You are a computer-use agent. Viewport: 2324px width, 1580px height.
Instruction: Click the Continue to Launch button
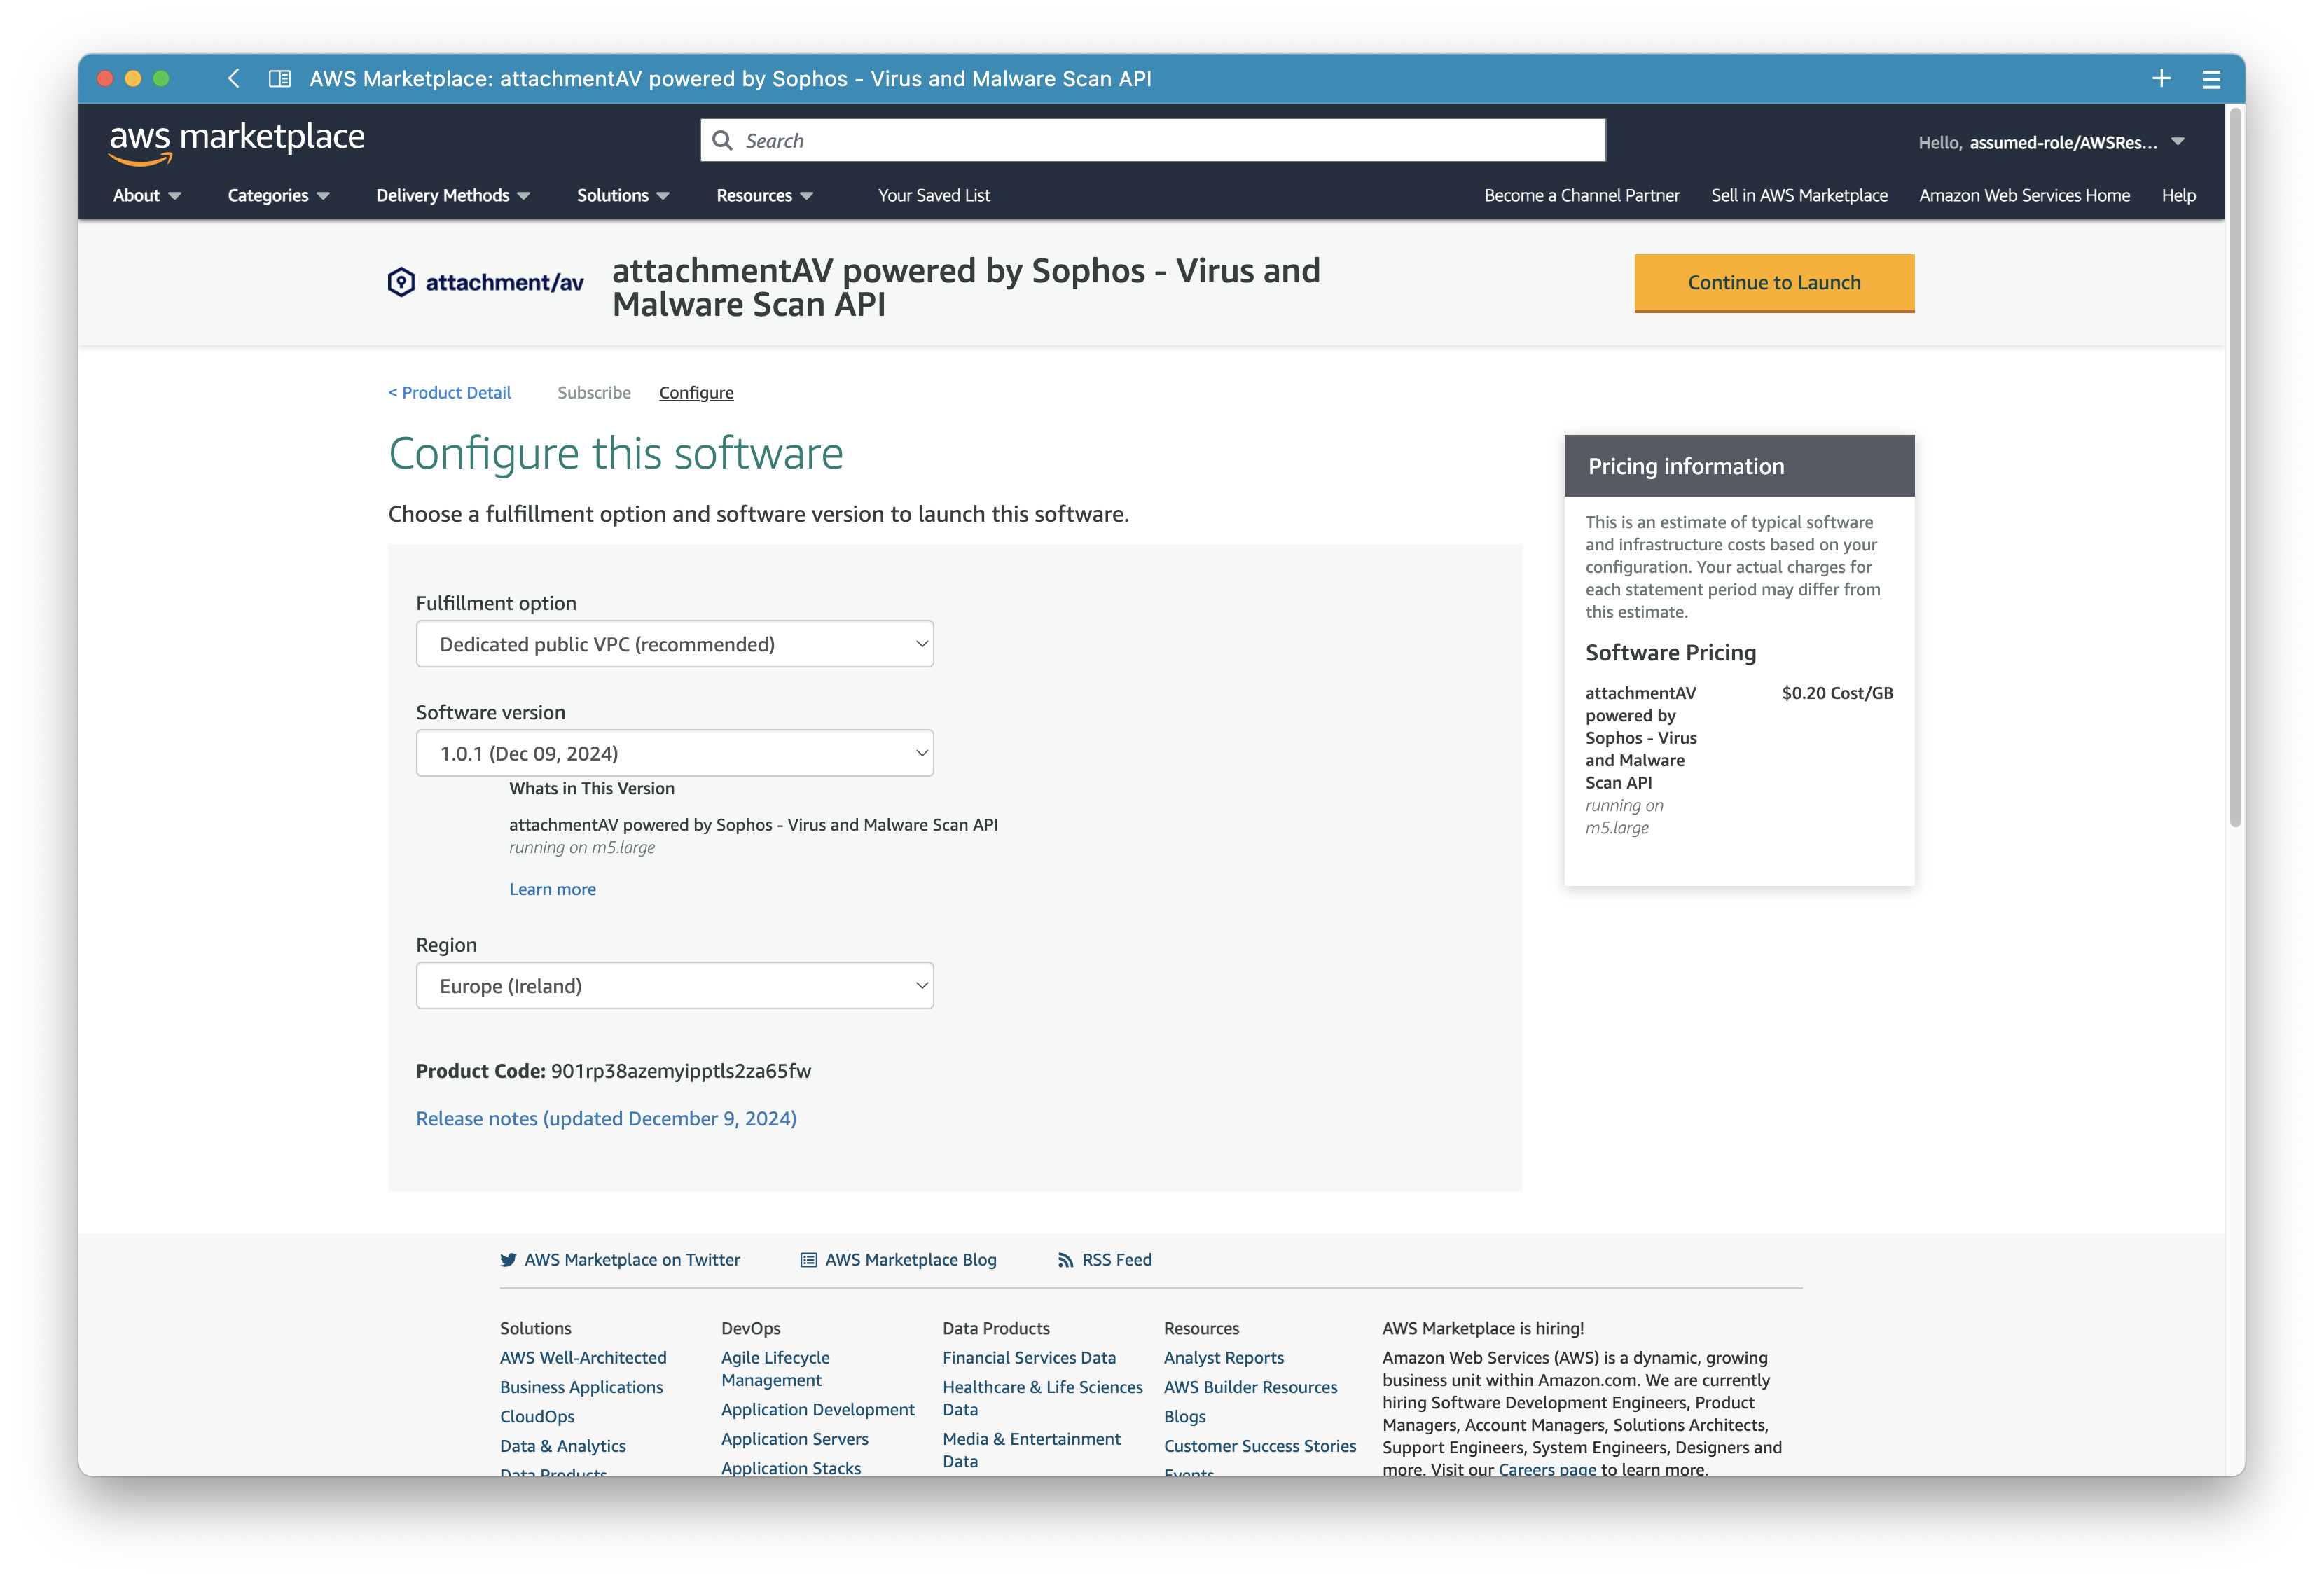click(x=1772, y=282)
